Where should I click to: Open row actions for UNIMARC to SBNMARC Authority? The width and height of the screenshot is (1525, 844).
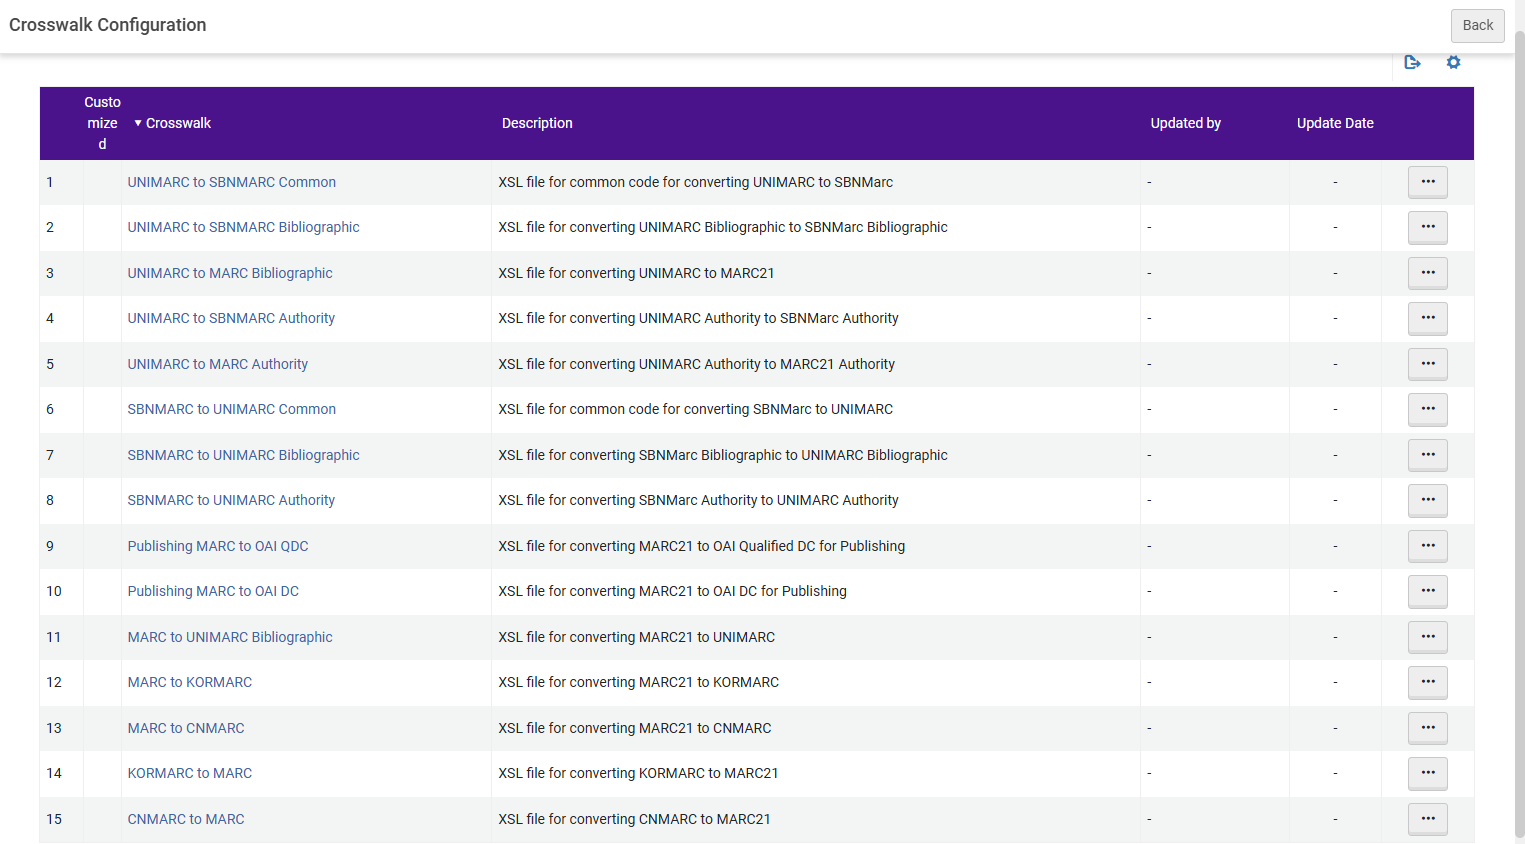(x=1428, y=318)
